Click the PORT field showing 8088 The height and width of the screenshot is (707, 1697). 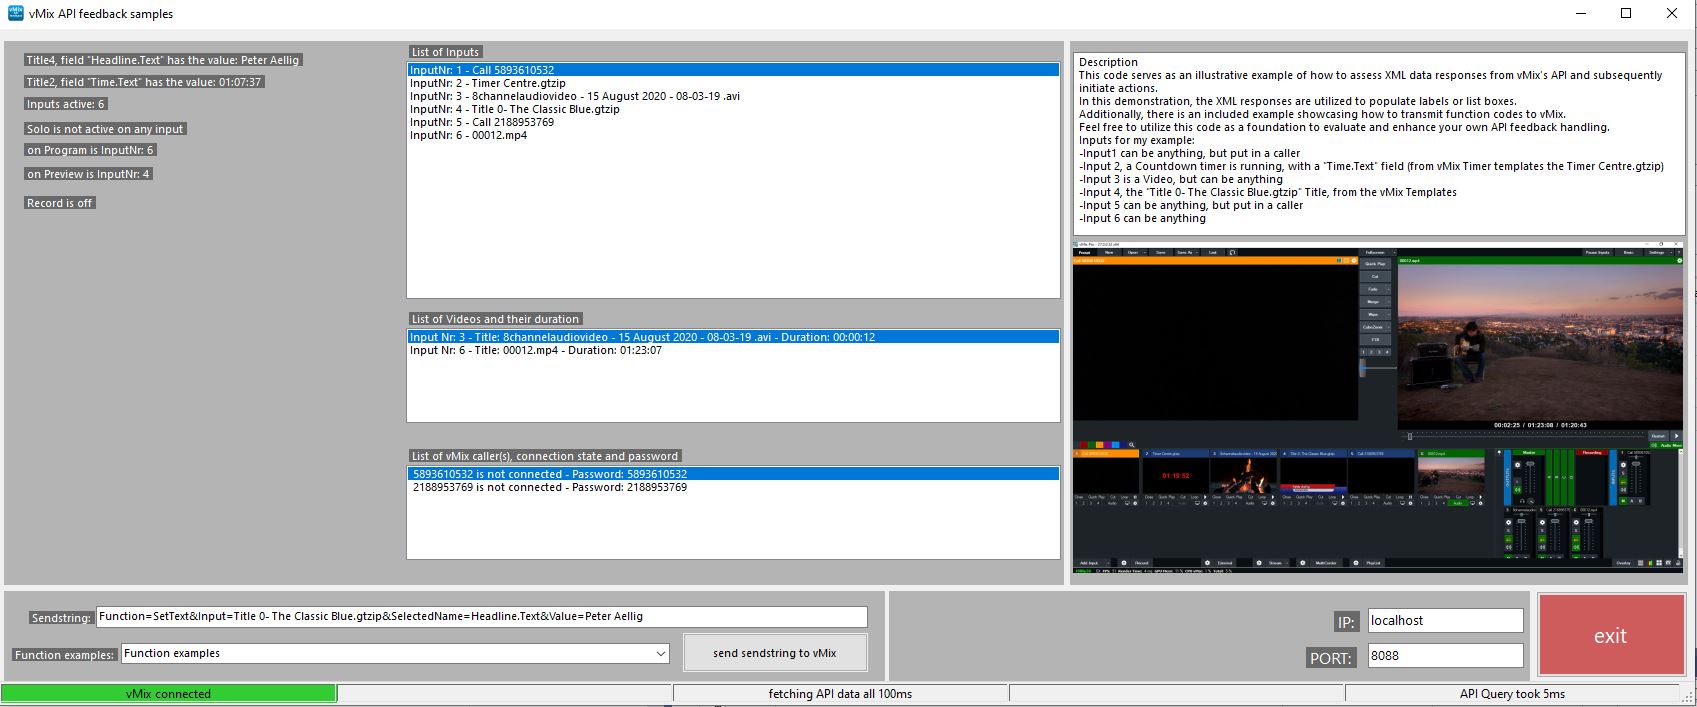point(1444,656)
